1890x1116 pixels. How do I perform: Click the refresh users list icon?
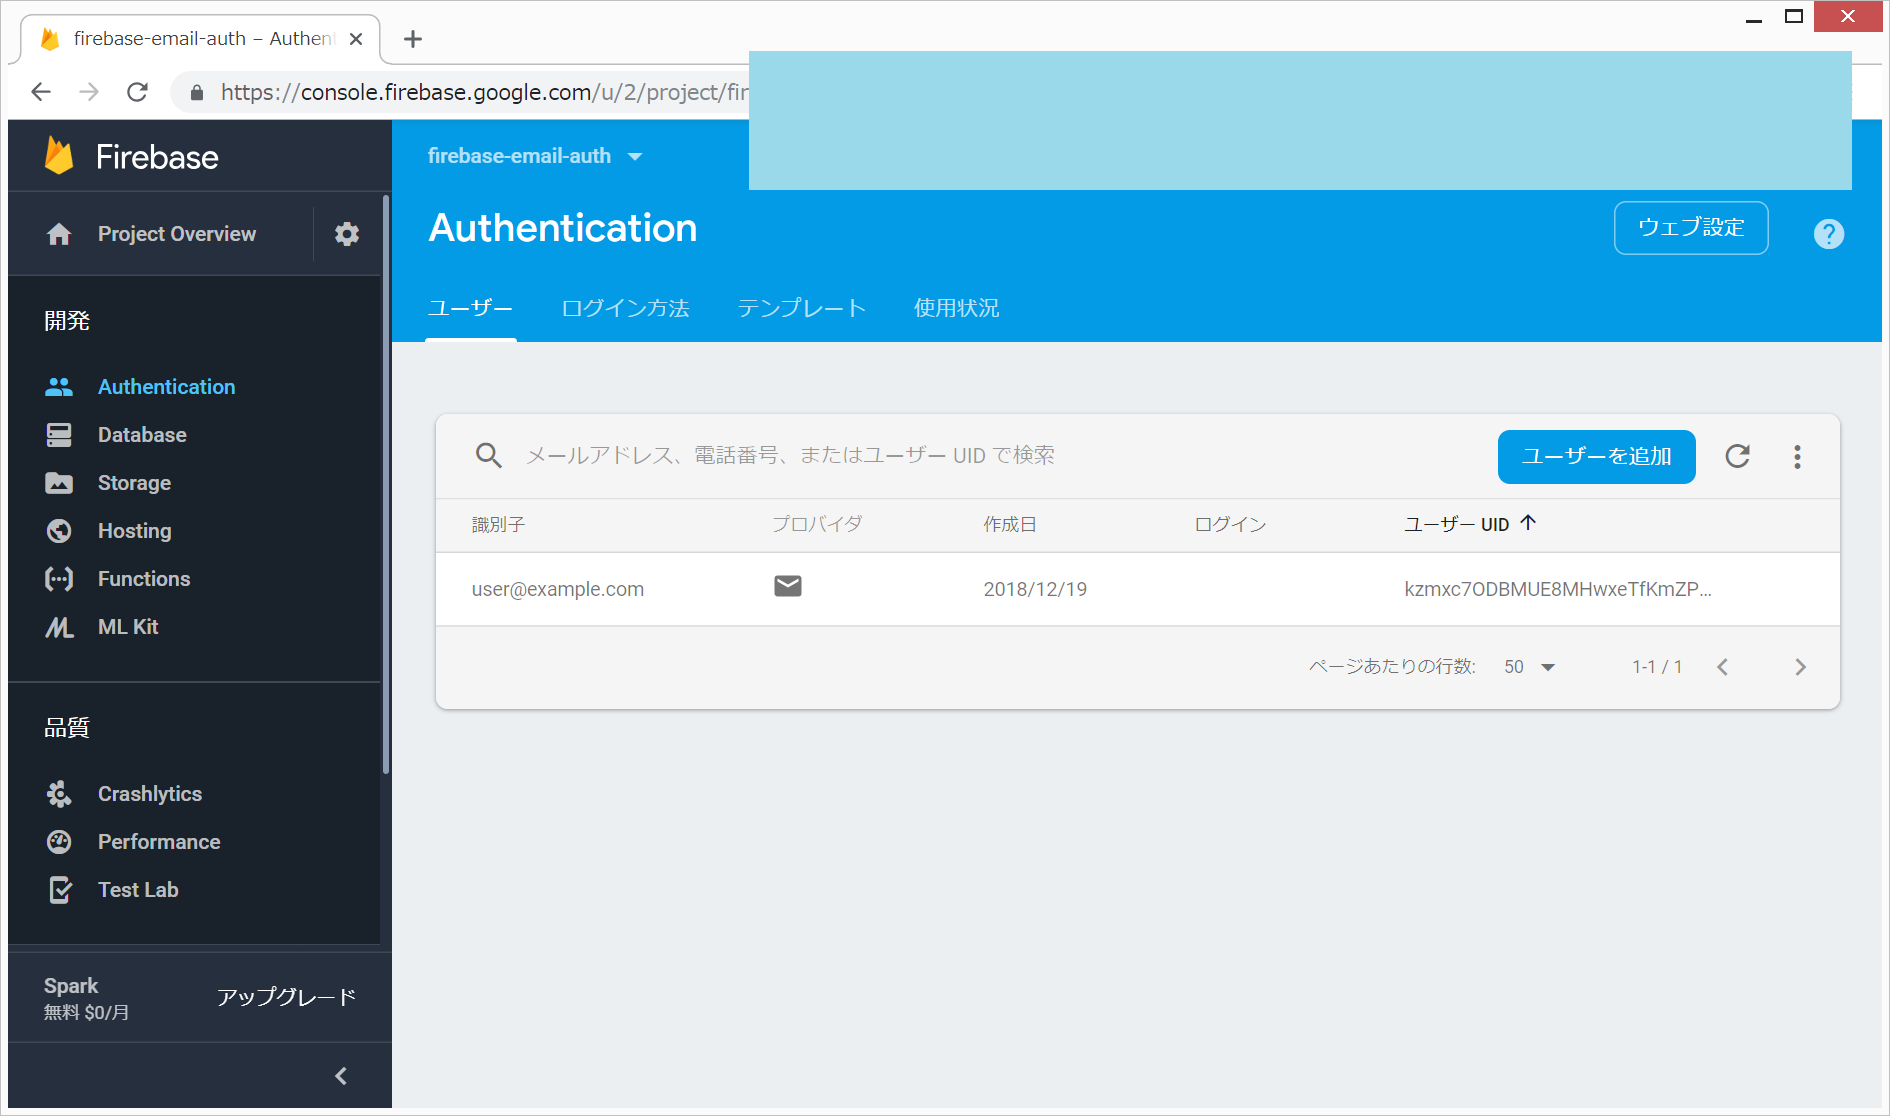point(1737,457)
